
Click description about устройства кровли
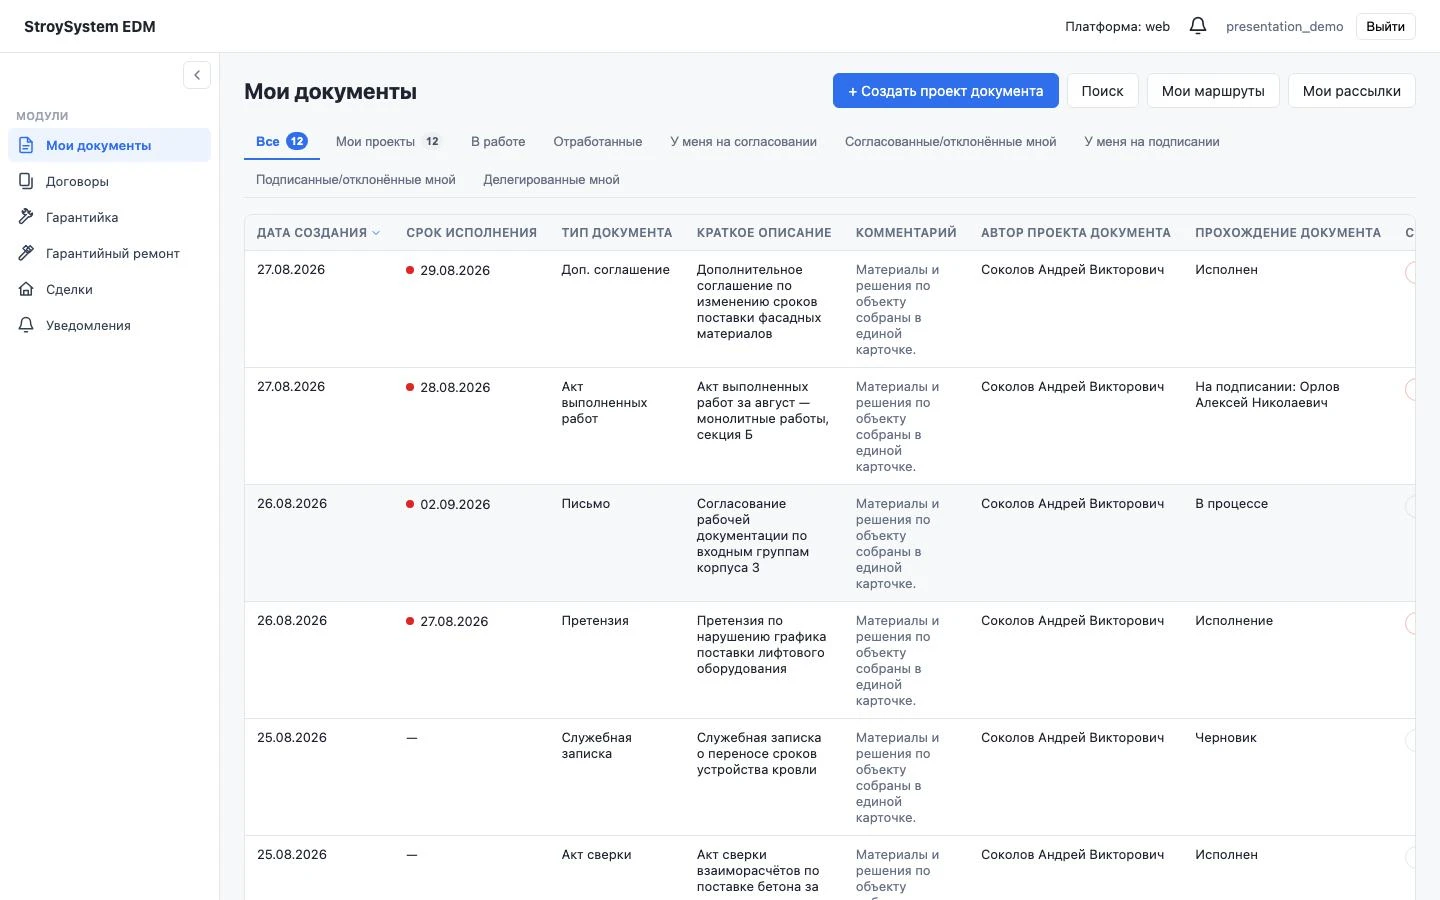coord(759,754)
